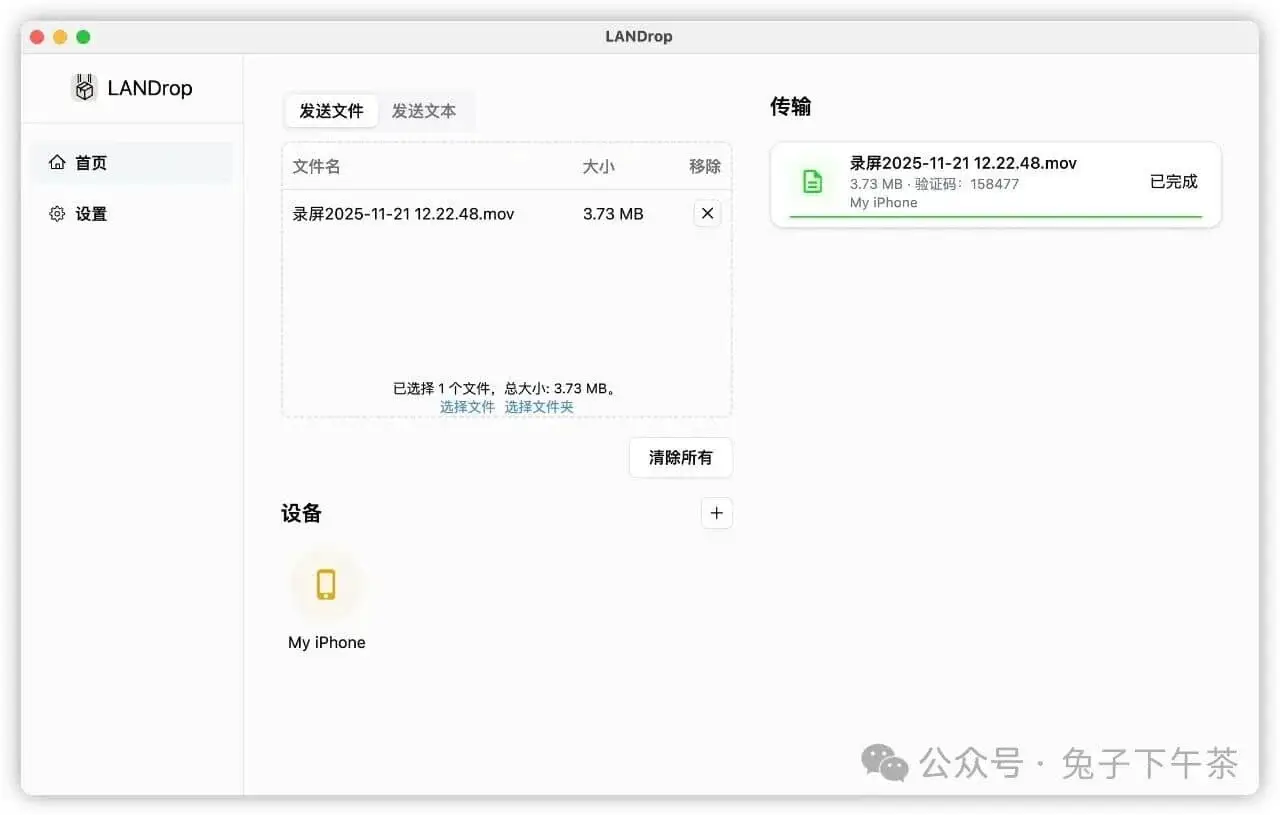Click the green document icon in the transfer card
Viewport: 1280px width, 815px height.
tap(812, 181)
